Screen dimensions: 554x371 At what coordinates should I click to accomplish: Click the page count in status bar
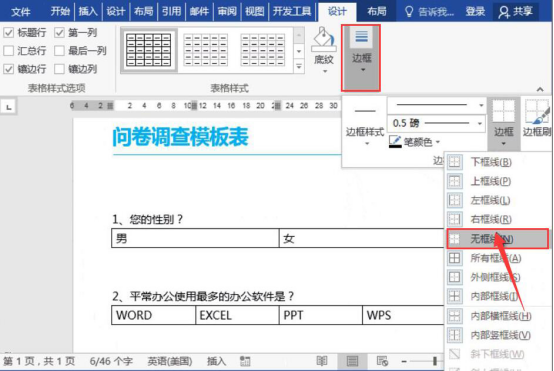point(39,361)
